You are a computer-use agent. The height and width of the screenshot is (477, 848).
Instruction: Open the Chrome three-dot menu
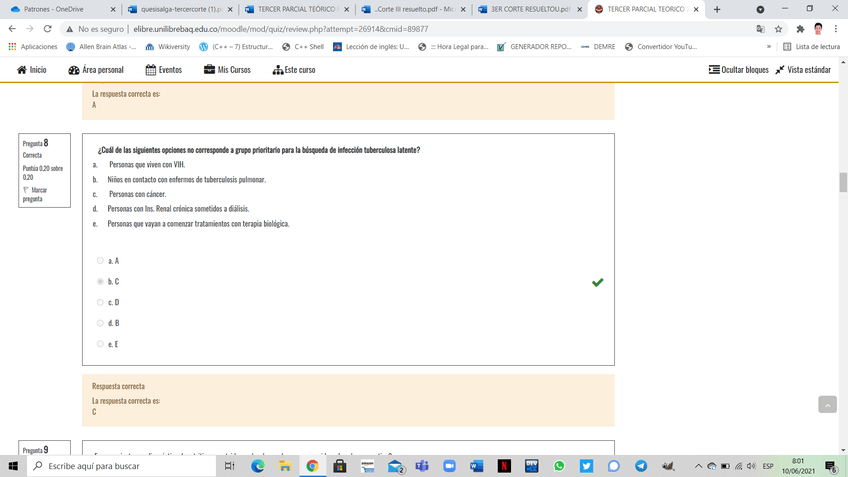(x=836, y=29)
